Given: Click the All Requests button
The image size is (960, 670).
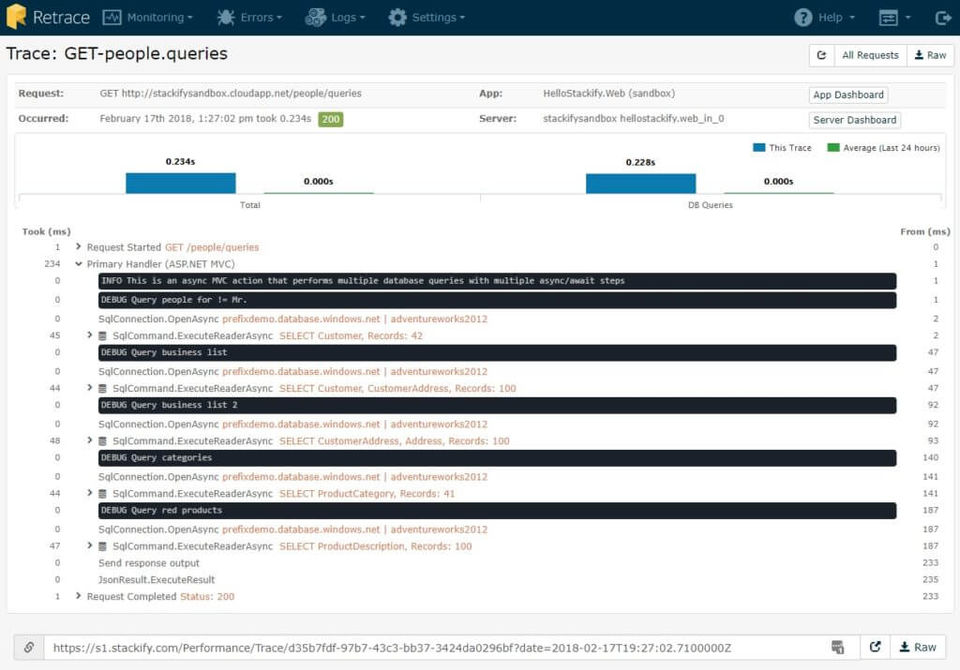Looking at the screenshot, I should point(870,55).
